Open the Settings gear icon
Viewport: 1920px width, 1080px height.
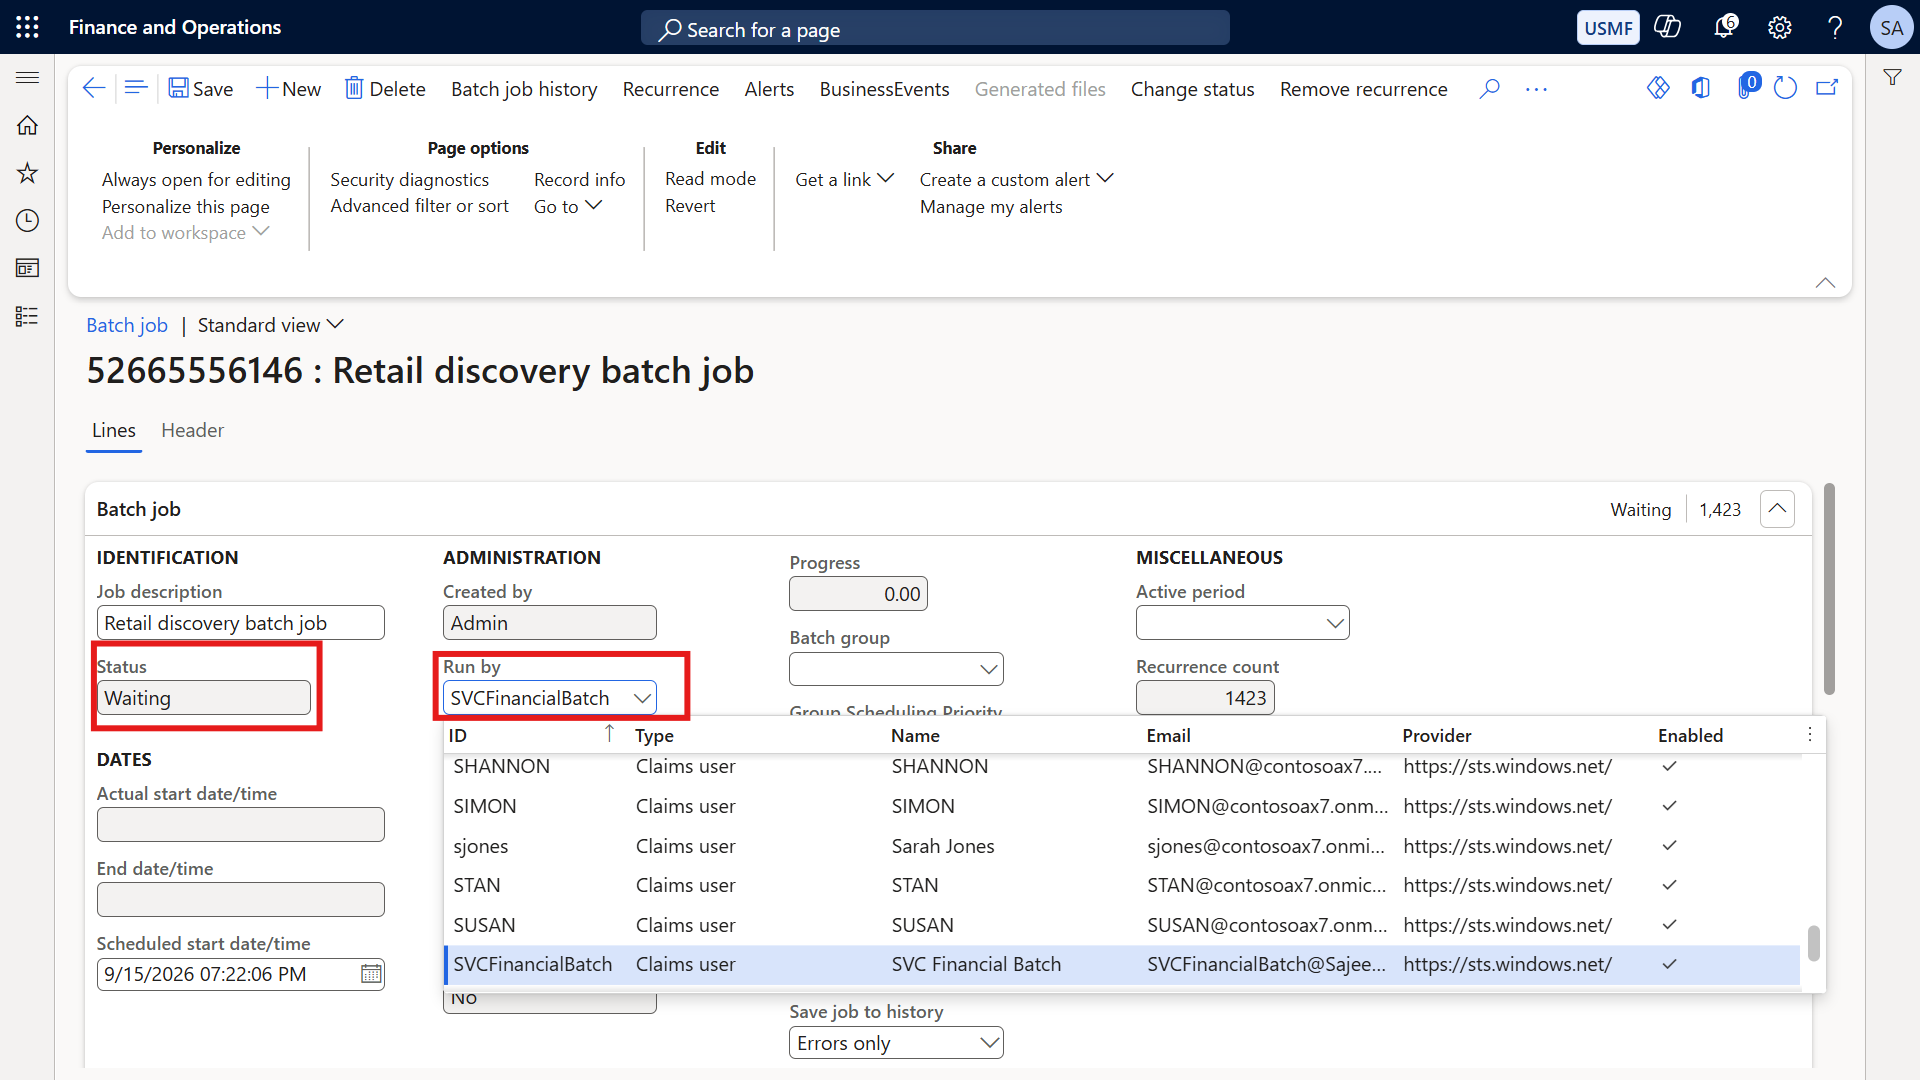pyautogui.click(x=1779, y=28)
